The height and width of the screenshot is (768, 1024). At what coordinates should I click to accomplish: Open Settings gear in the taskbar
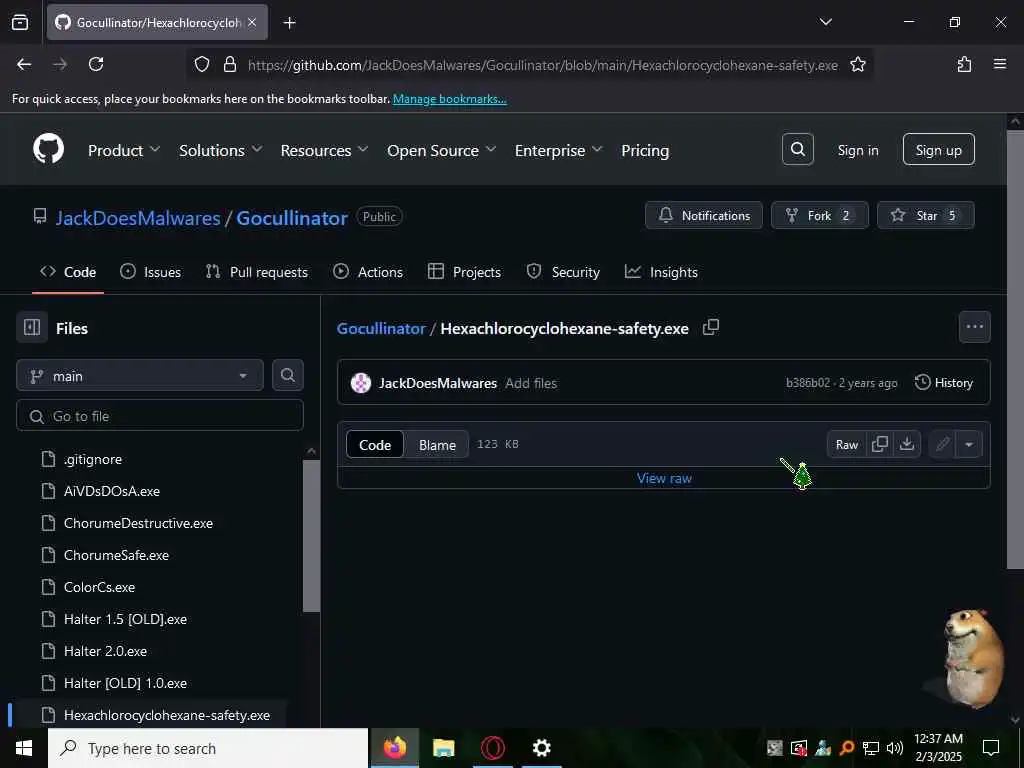pyautogui.click(x=541, y=748)
